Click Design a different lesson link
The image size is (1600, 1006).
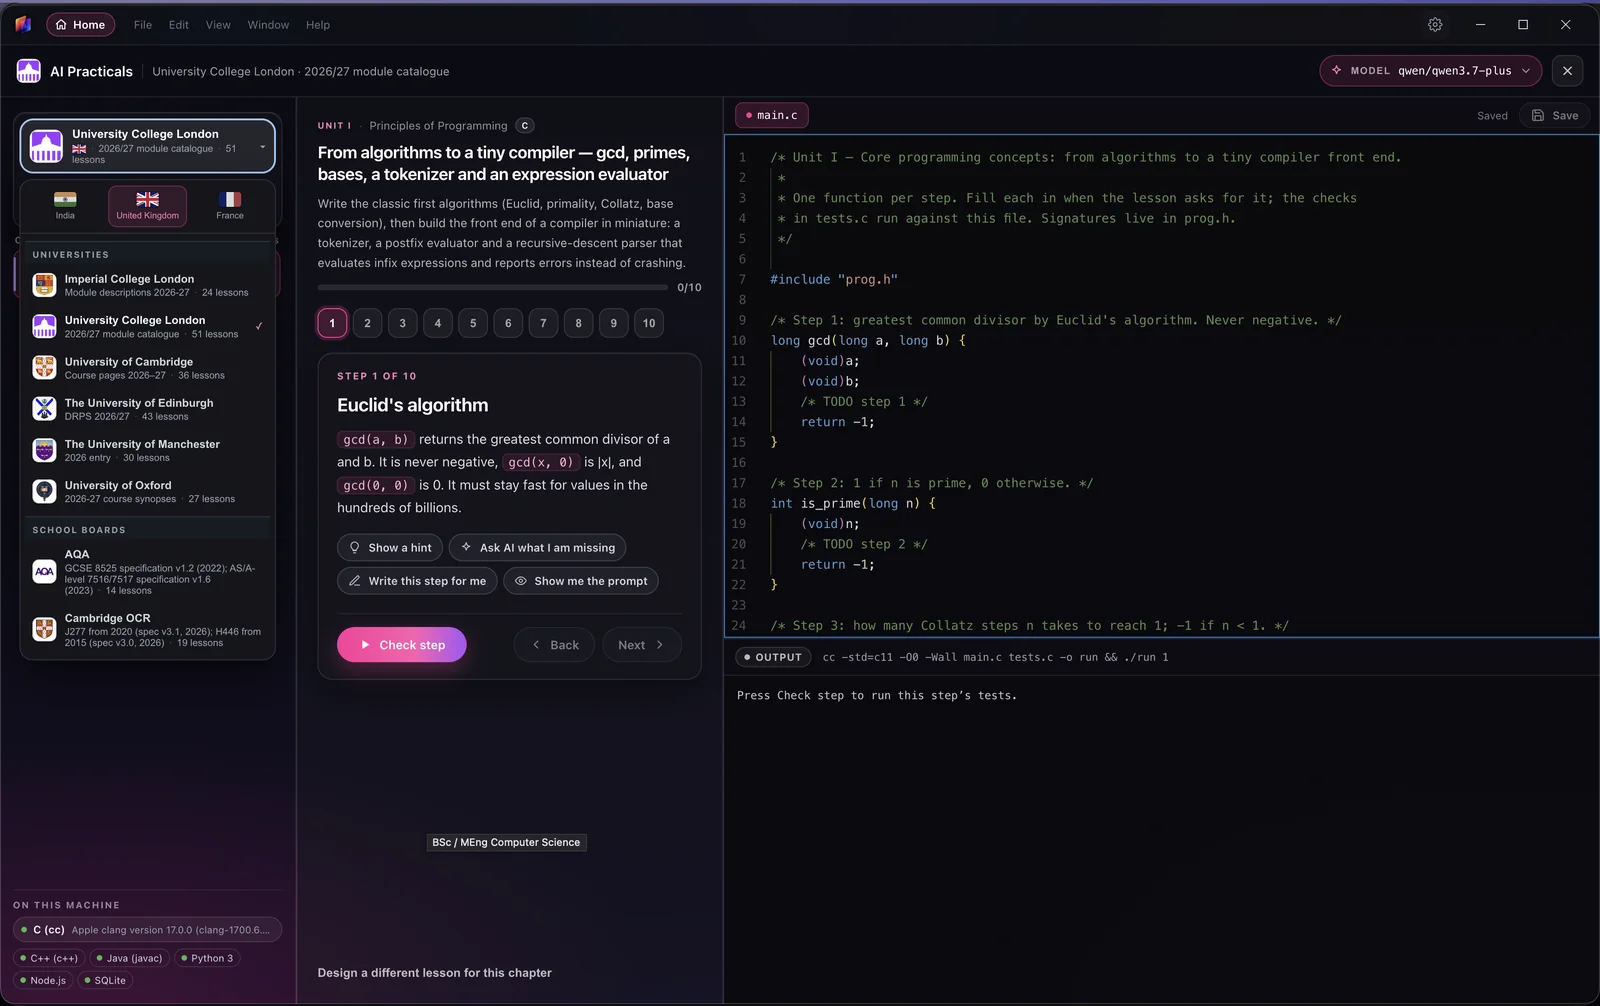pos(434,973)
